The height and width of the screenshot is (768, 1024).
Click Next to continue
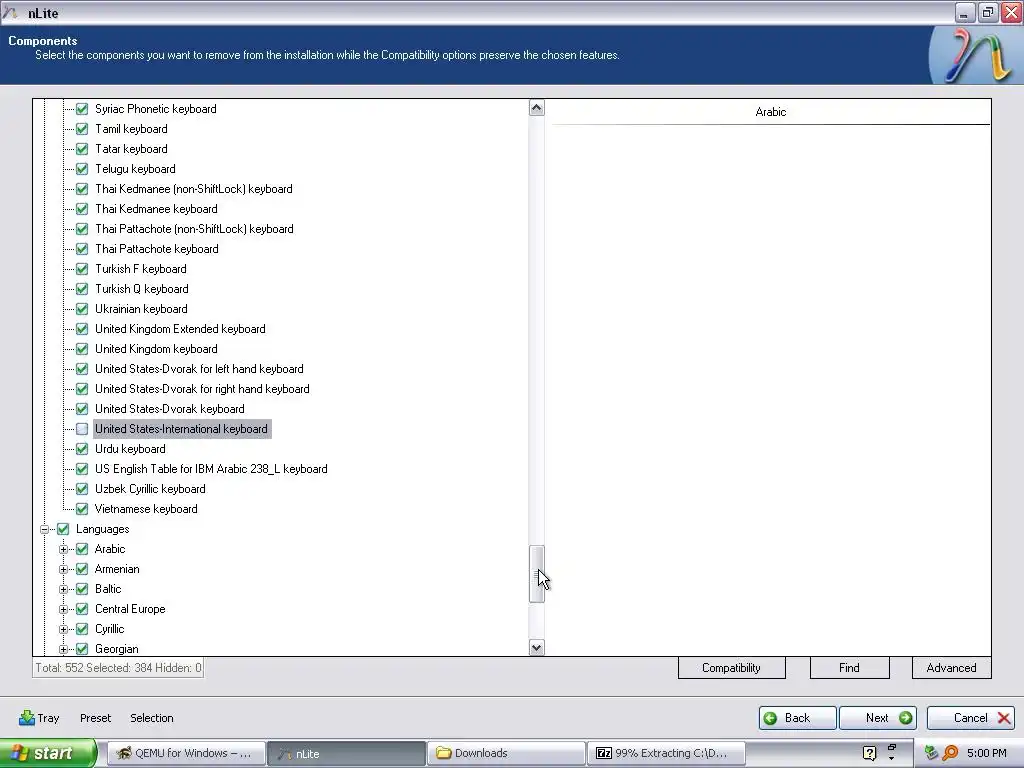click(x=878, y=718)
